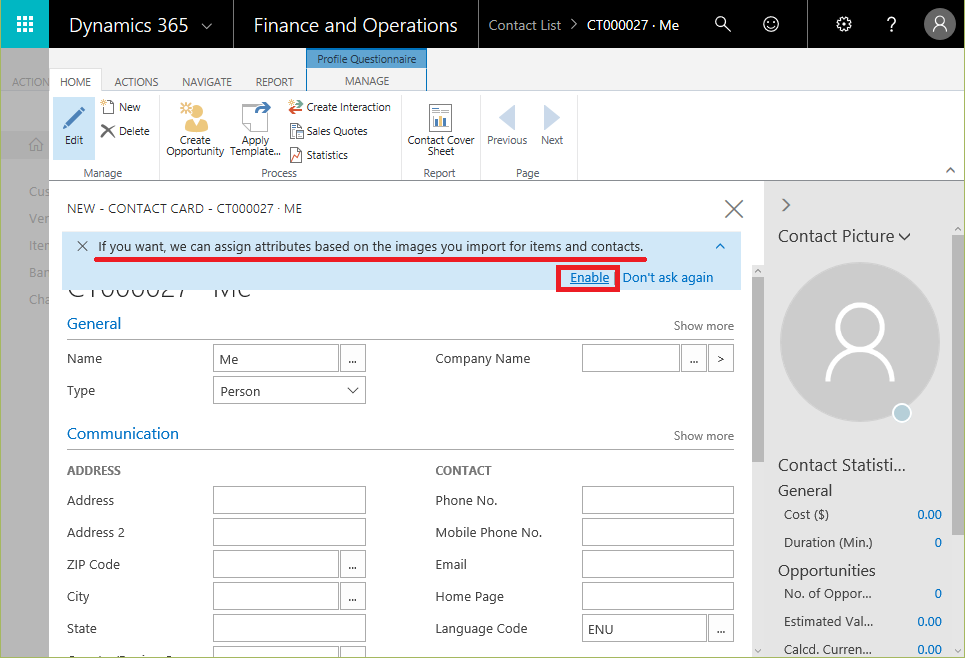The image size is (965, 658).
Task: Click the contact picture placeholder
Action: [860, 342]
